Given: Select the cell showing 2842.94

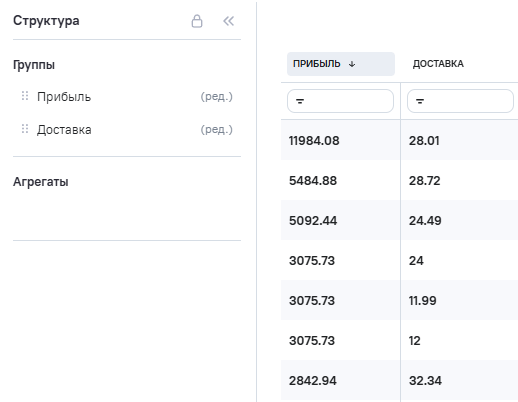Looking at the screenshot, I should tap(313, 381).
